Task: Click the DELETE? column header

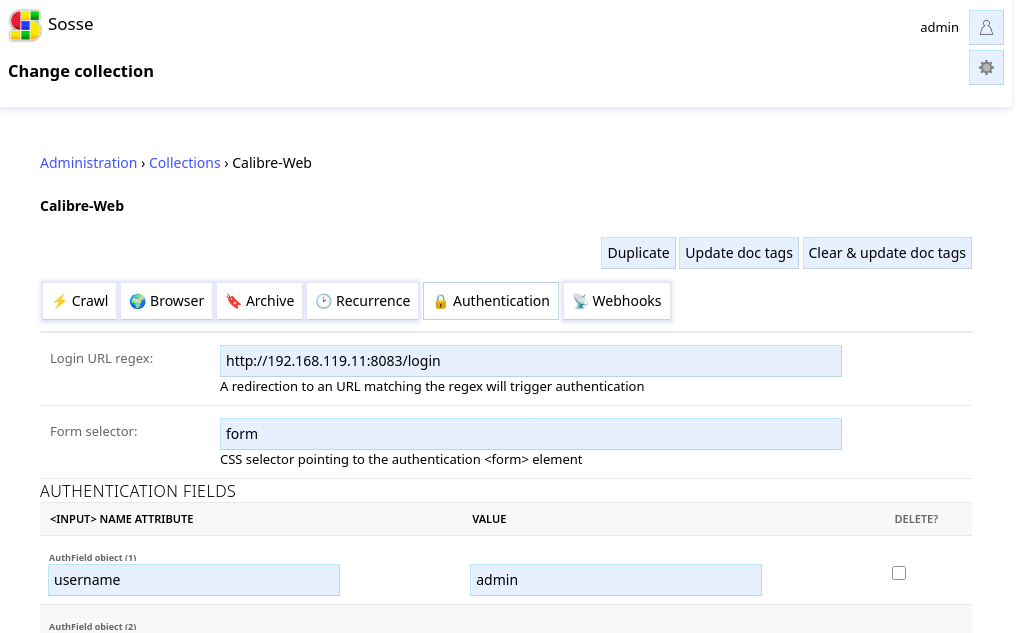Action: pyautogui.click(x=916, y=519)
